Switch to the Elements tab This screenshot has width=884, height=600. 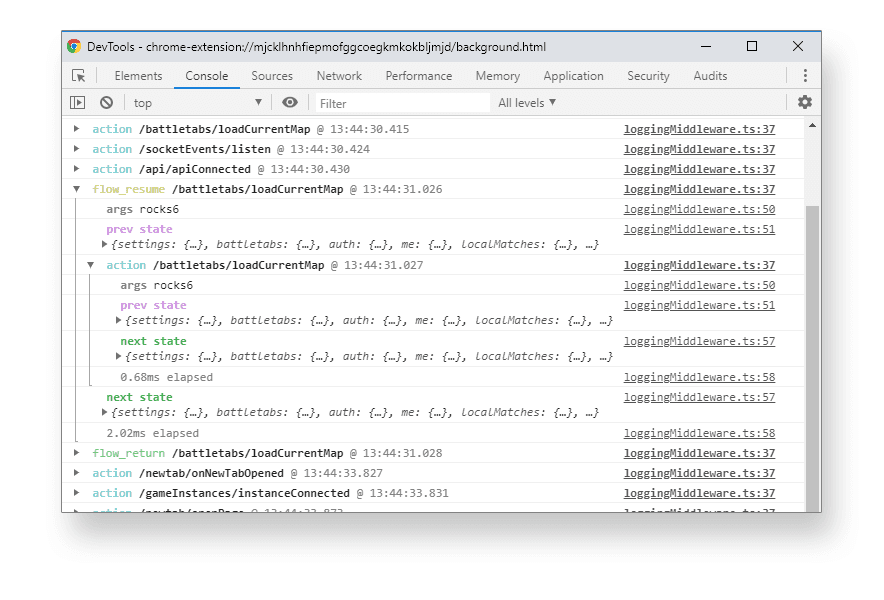[x=138, y=76]
